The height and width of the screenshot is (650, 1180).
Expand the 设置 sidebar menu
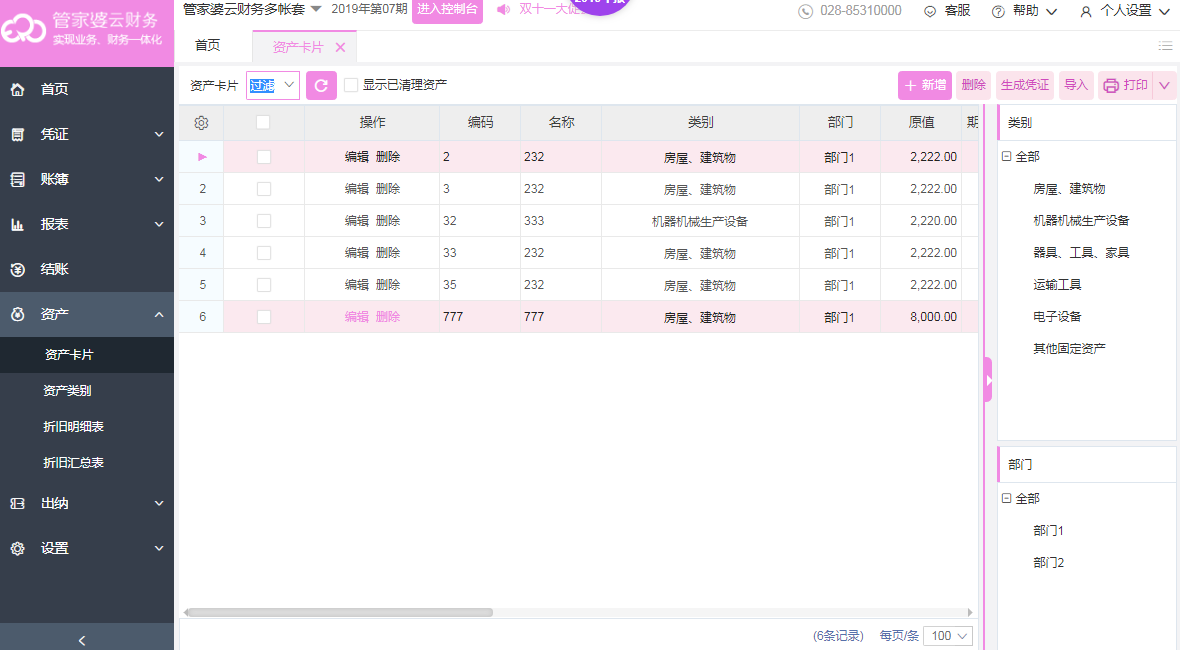(159, 548)
